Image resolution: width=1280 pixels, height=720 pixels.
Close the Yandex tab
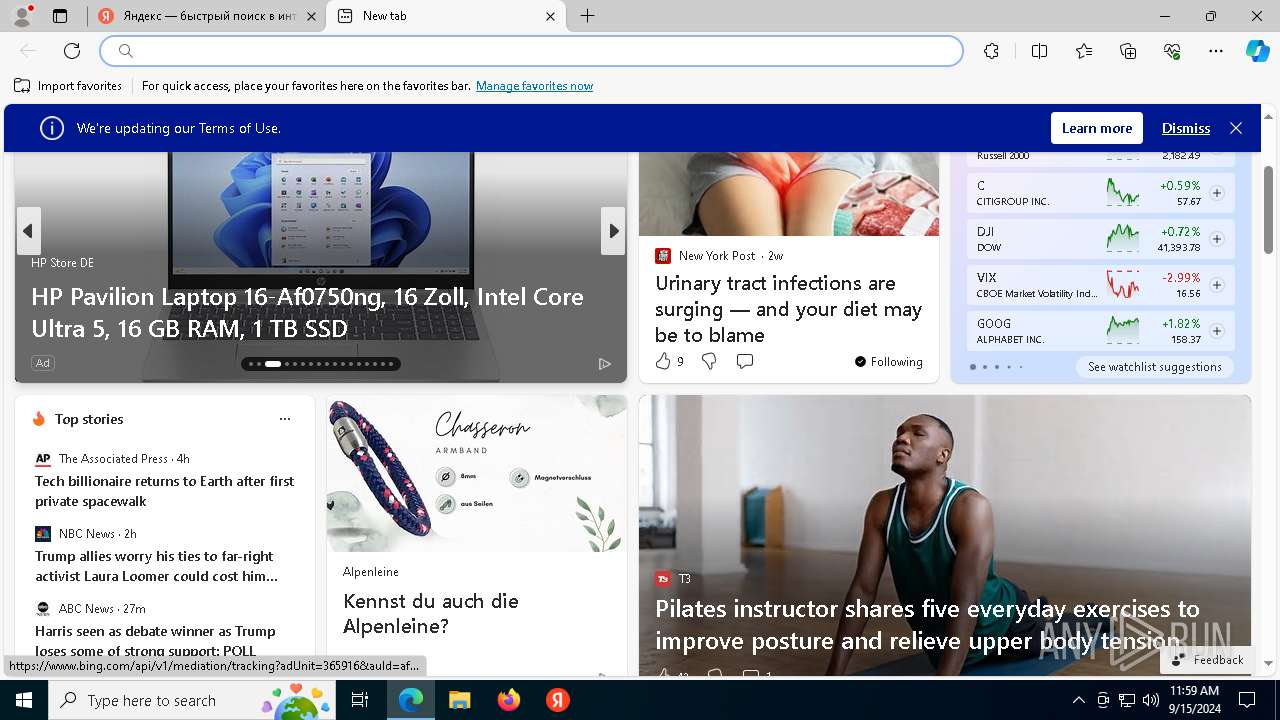311,16
